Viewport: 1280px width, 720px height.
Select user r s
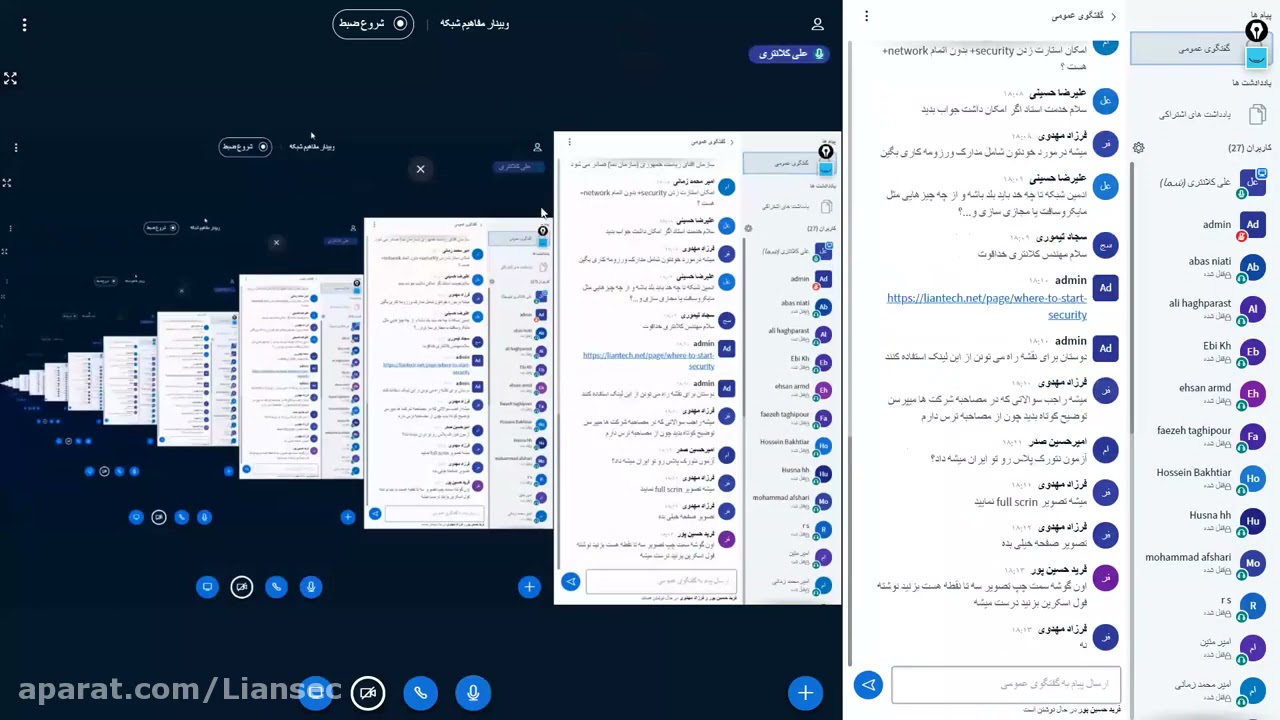point(1201,605)
